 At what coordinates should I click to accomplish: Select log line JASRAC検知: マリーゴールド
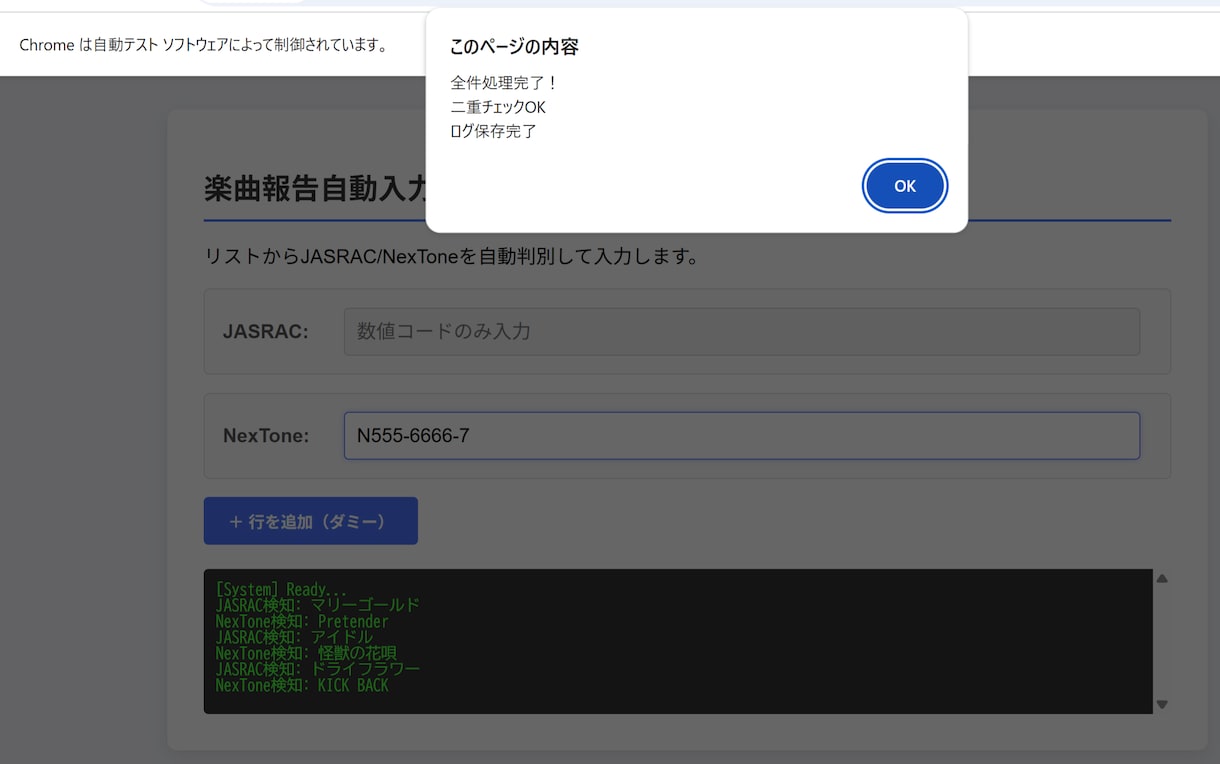(x=318, y=605)
